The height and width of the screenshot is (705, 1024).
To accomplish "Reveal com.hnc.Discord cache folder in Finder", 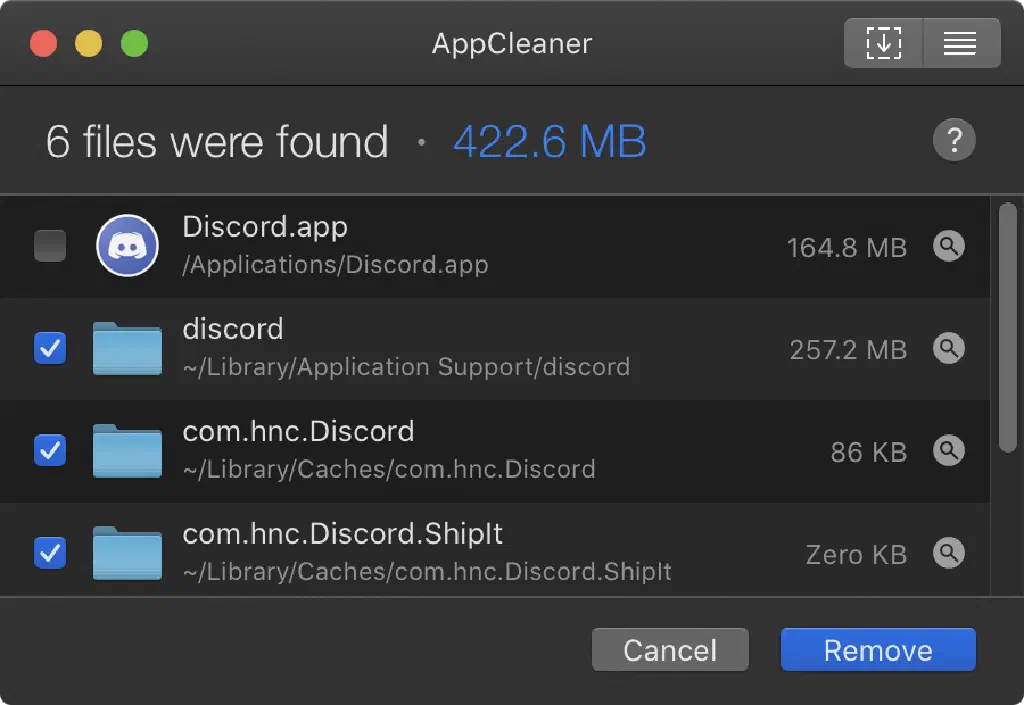I will point(948,451).
